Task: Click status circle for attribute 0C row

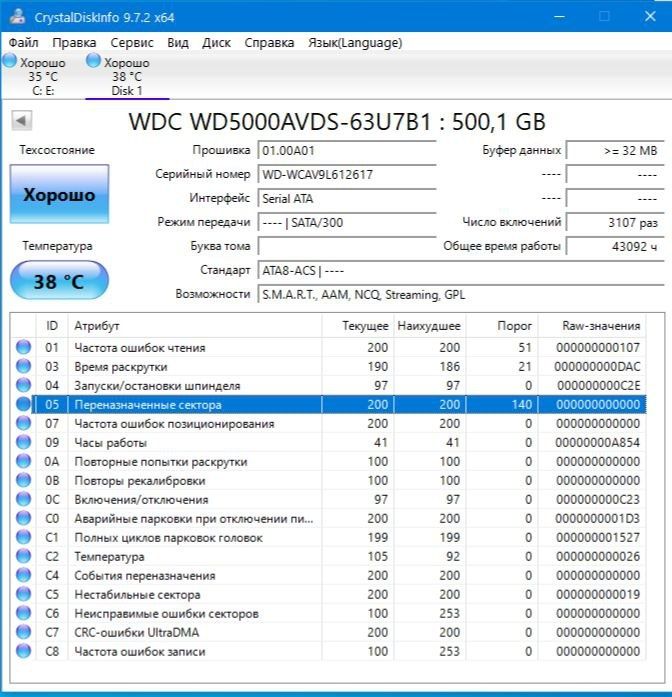Action: click(x=23, y=499)
